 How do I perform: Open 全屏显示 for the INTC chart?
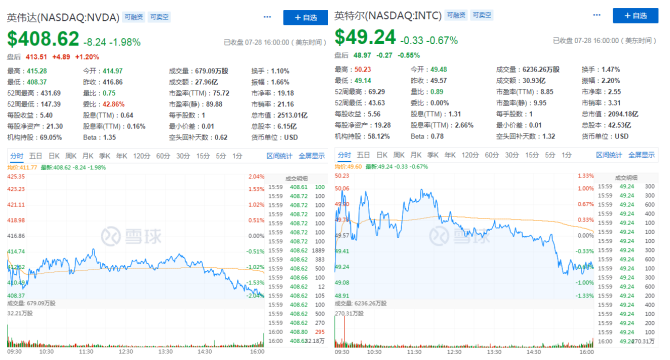point(641,155)
